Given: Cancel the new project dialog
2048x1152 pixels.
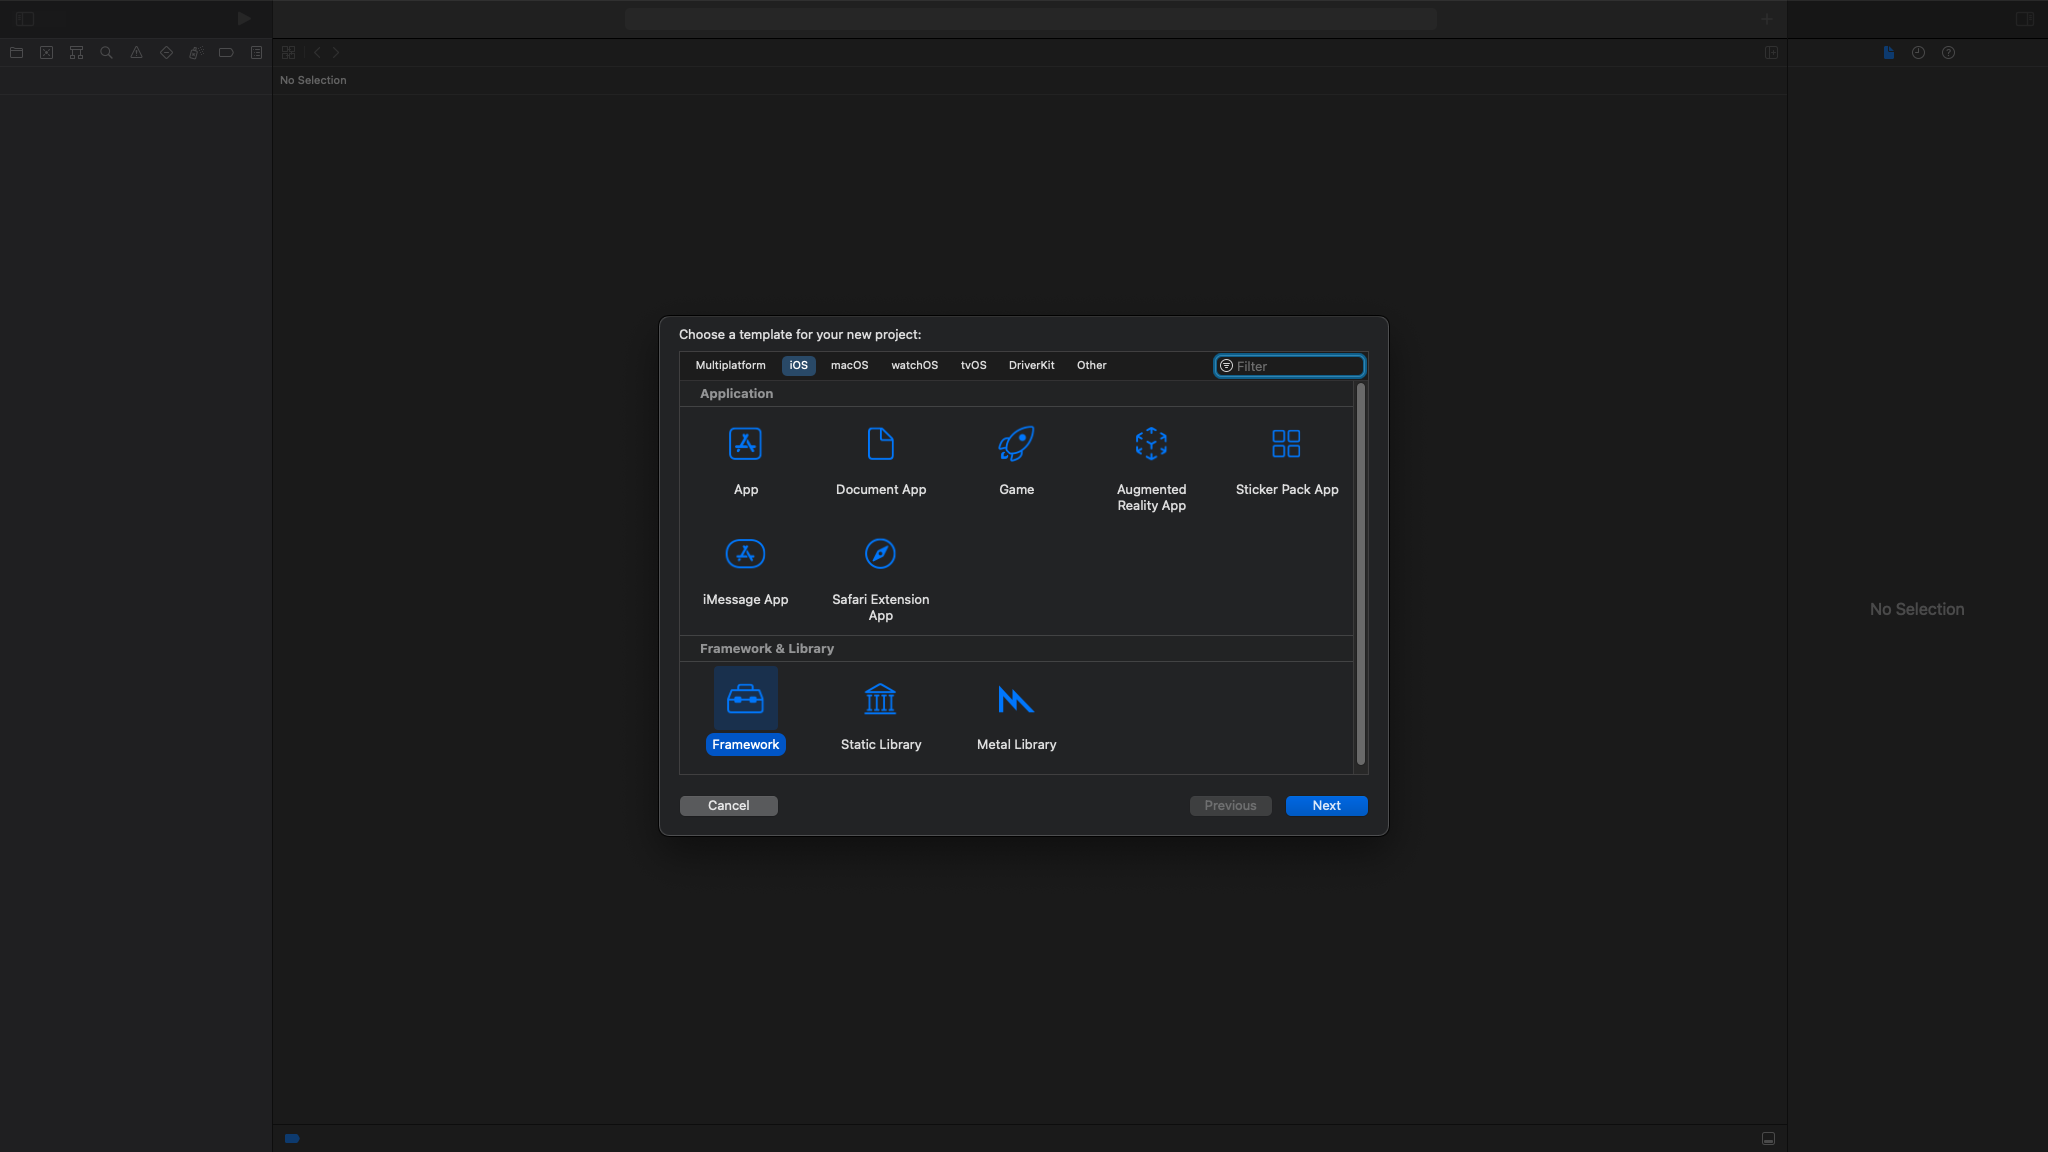Looking at the screenshot, I should pyautogui.click(x=728, y=806).
